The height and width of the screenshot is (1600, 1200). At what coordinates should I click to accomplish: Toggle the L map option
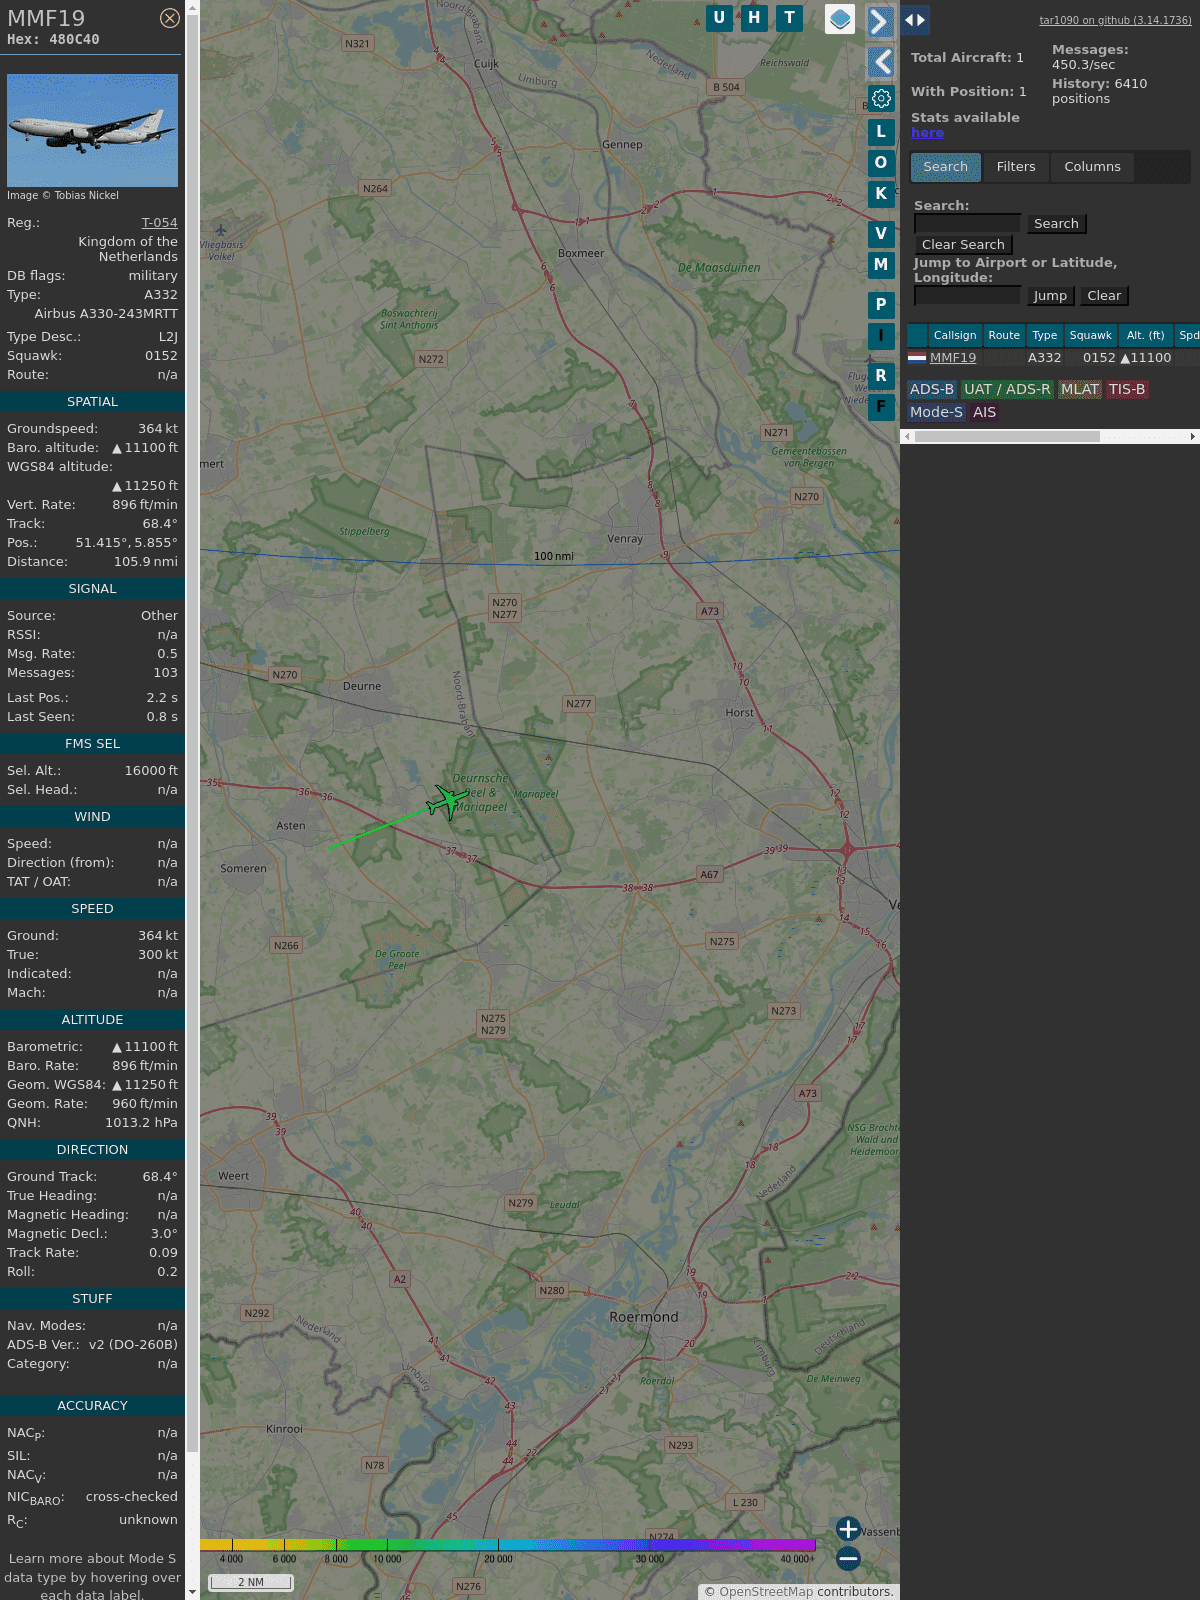point(881,132)
